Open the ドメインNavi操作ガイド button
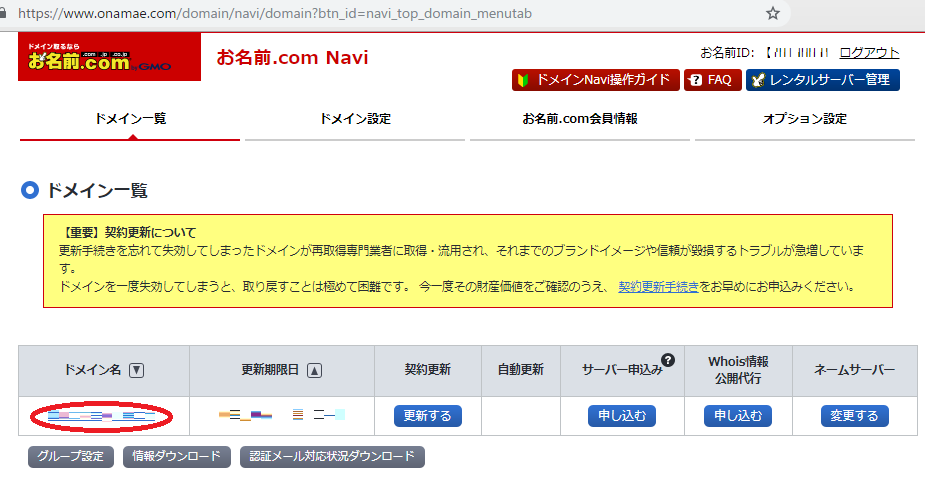929x490 pixels. (x=595, y=80)
